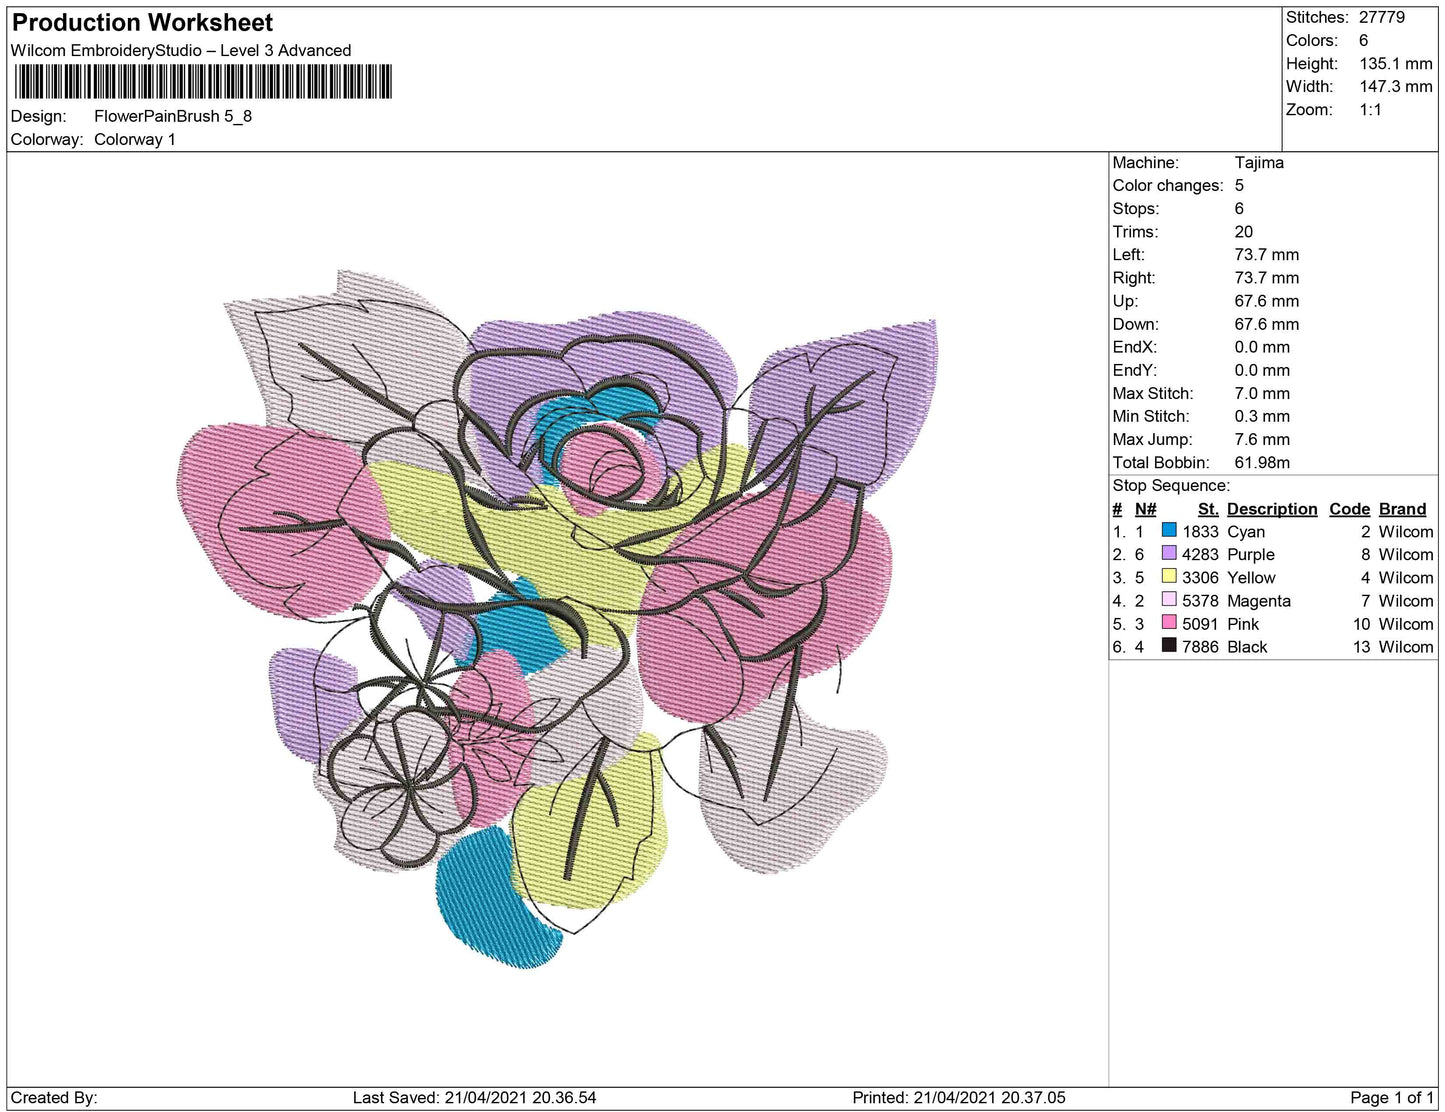Click the design name FlowerPainBrush 5_8
This screenshot has width=1445, height=1112.
pos(171,116)
